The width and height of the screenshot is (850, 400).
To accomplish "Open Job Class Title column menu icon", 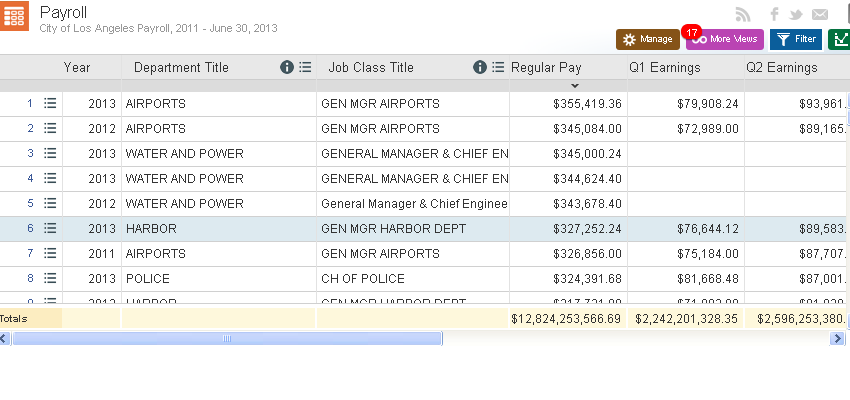I will pyautogui.click(x=498, y=67).
